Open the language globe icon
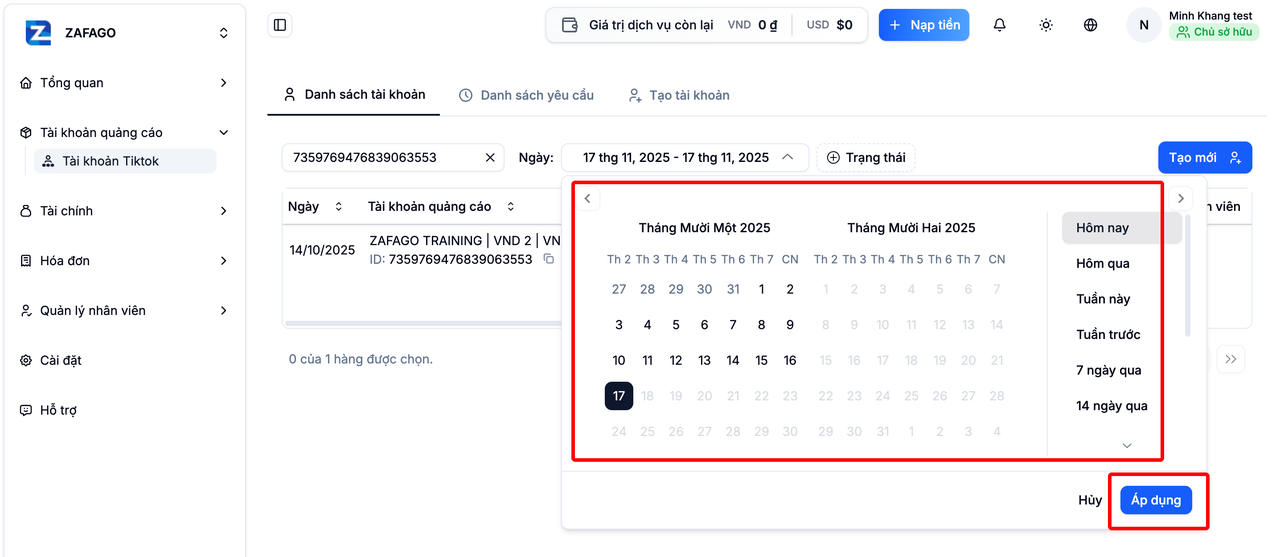Viewport: 1280px width, 557px height. (x=1091, y=25)
